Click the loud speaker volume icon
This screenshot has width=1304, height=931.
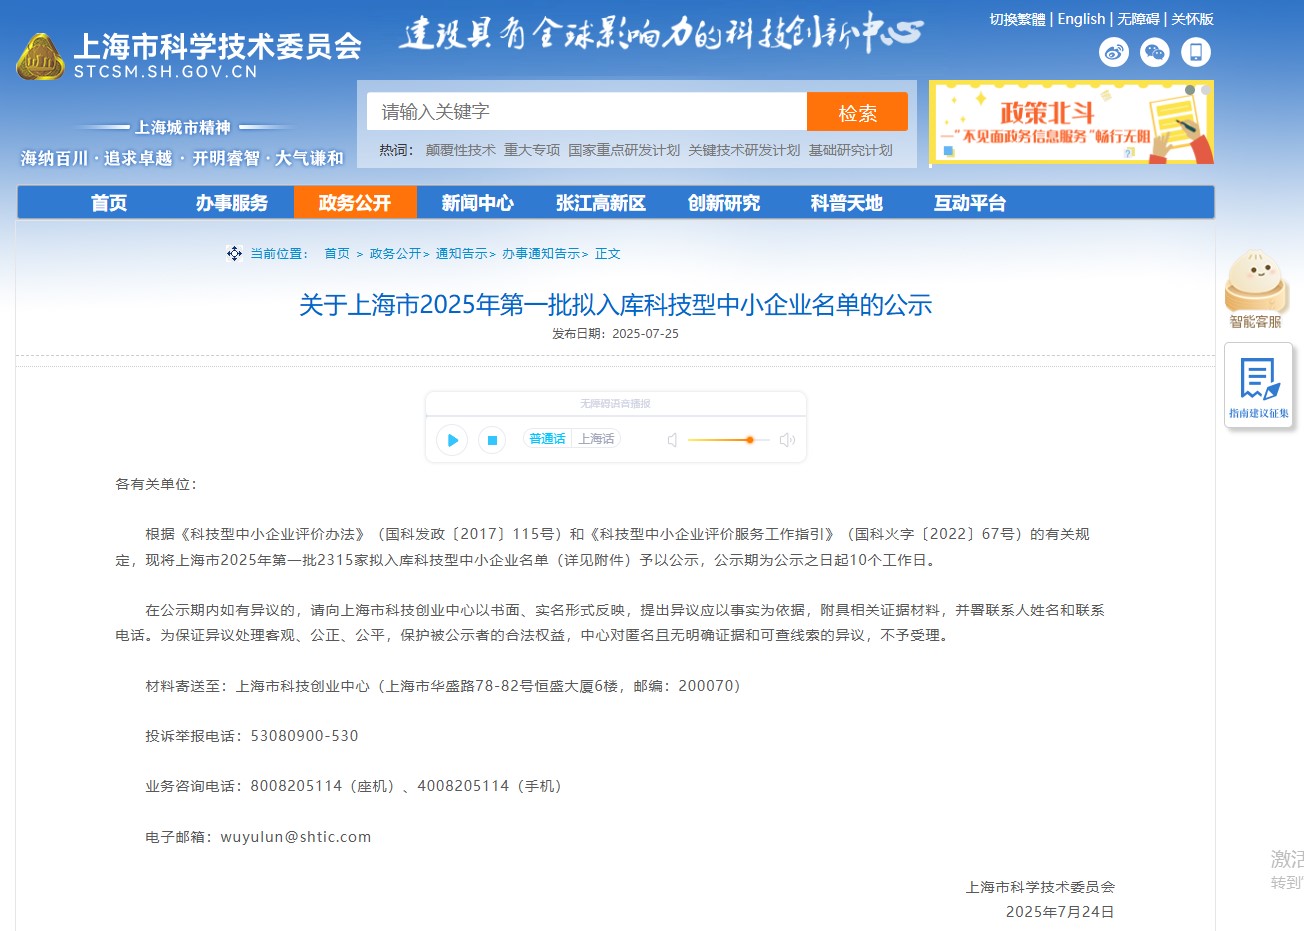[x=787, y=440]
